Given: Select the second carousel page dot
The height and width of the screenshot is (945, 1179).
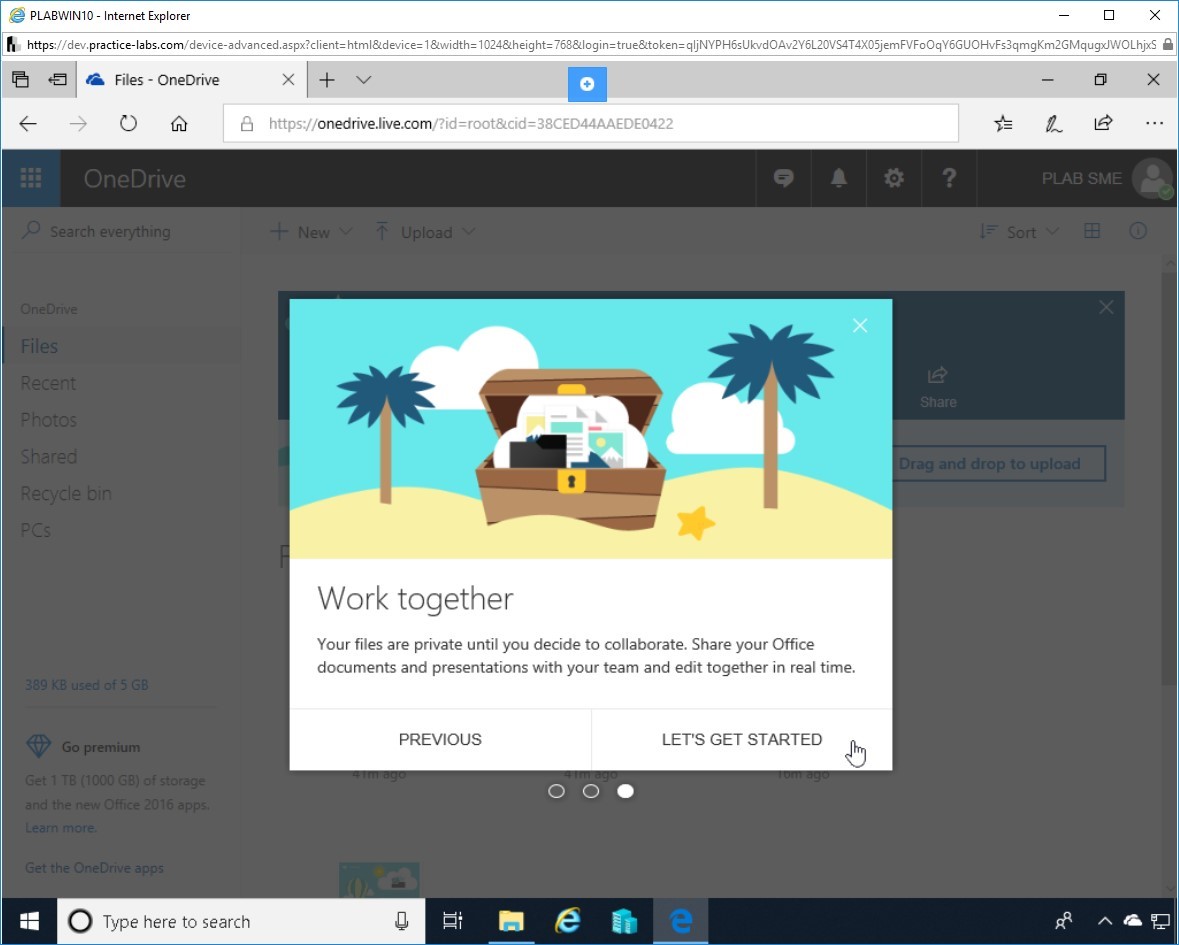Looking at the screenshot, I should pyautogui.click(x=591, y=791).
